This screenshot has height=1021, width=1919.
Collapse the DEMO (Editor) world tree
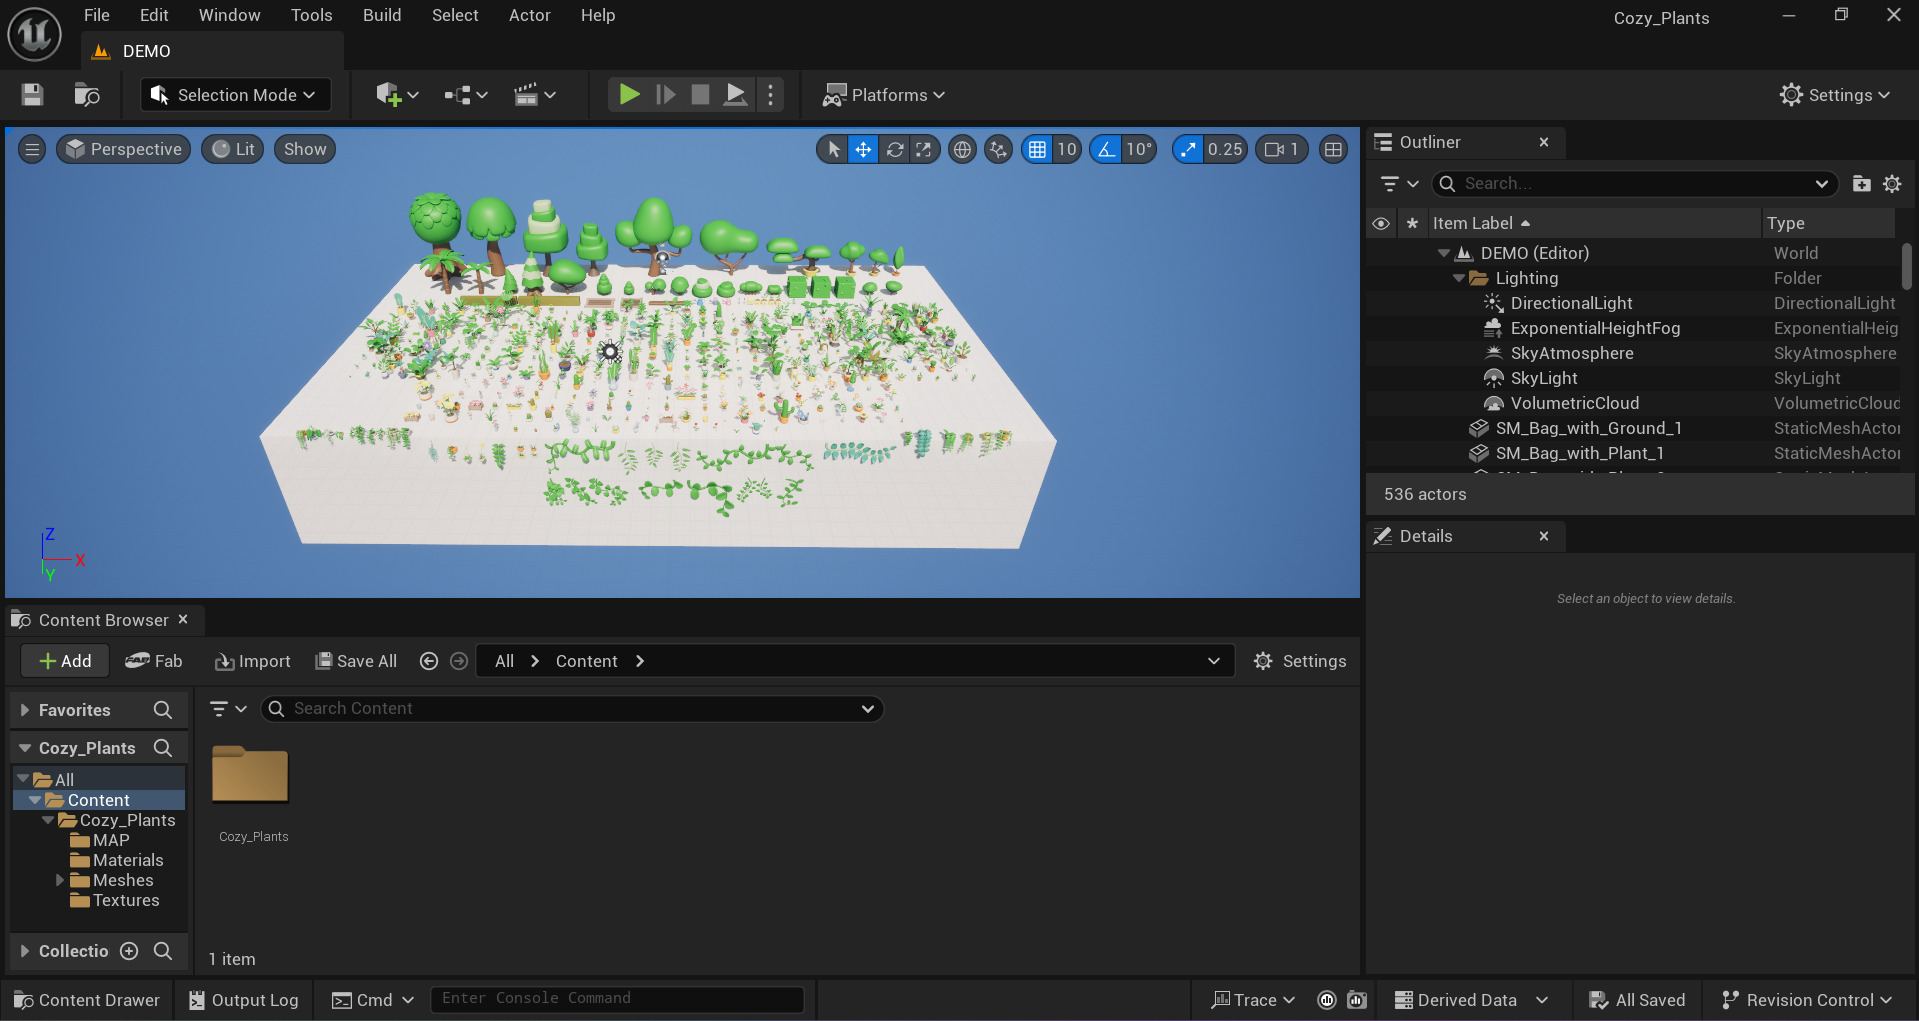pyautogui.click(x=1443, y=253)
